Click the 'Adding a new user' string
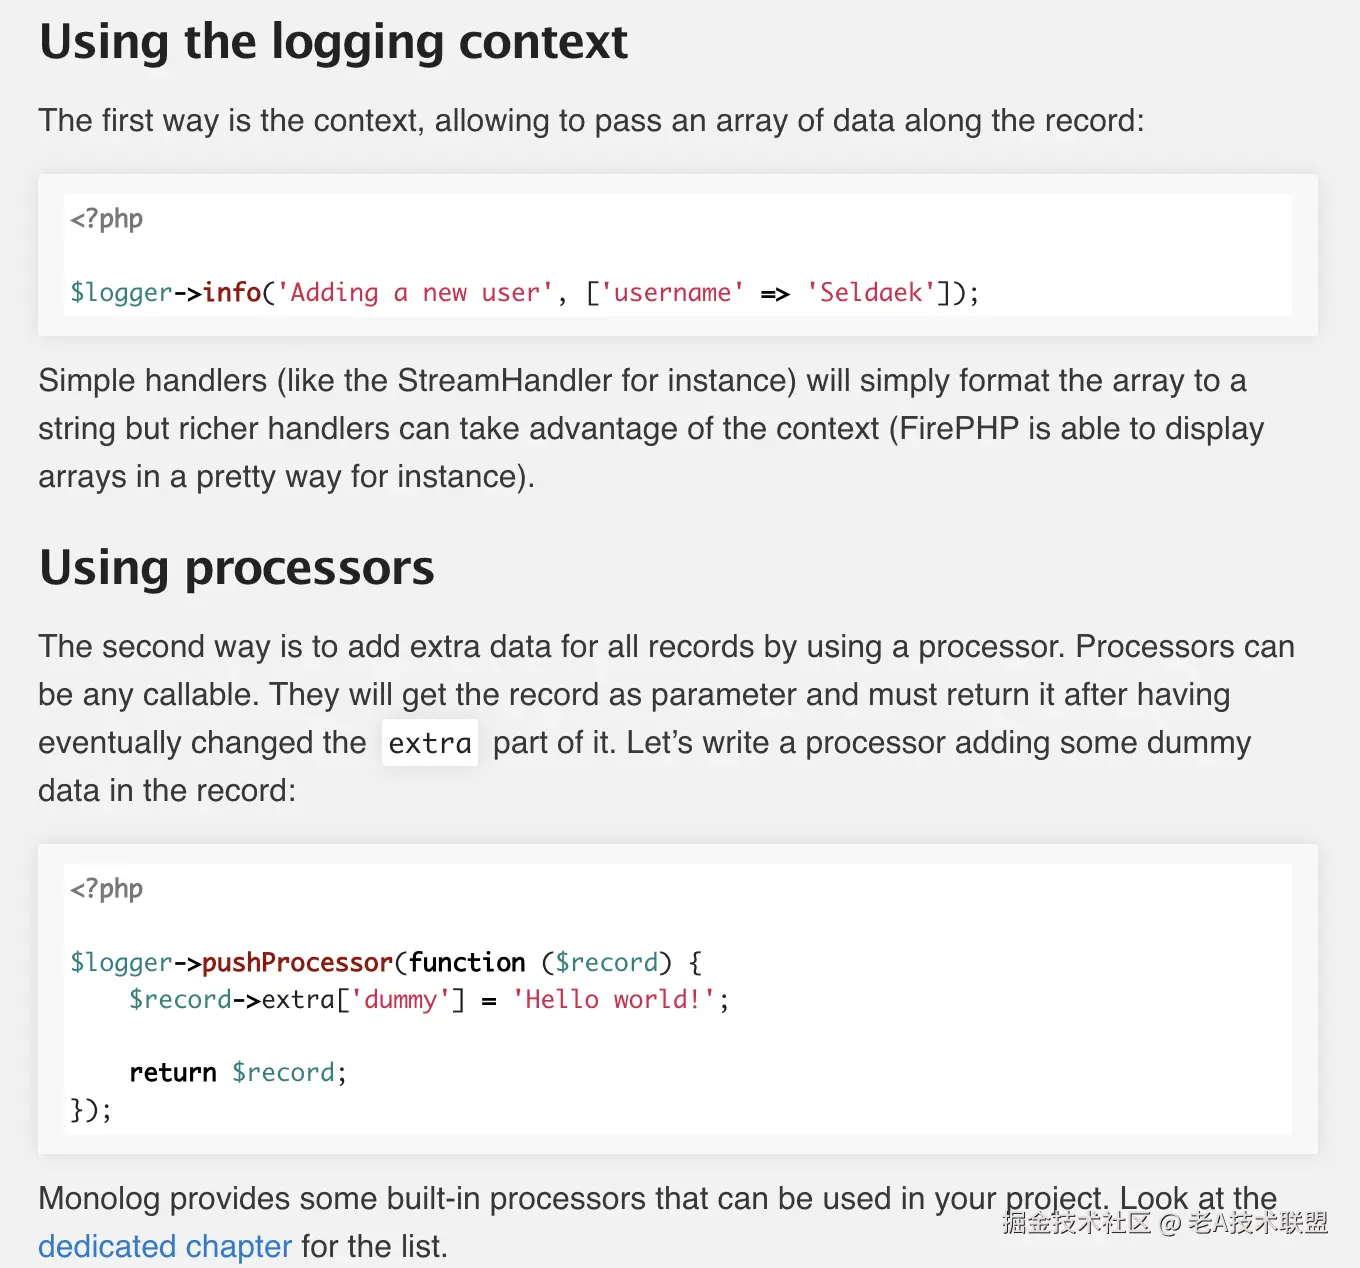The height and width of the screenshot is (1268, 1360). tap(415, 293)
